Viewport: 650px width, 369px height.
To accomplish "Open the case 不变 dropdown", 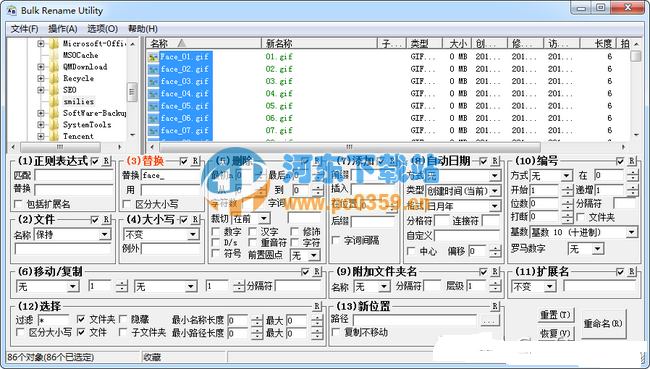I will 193,235.
